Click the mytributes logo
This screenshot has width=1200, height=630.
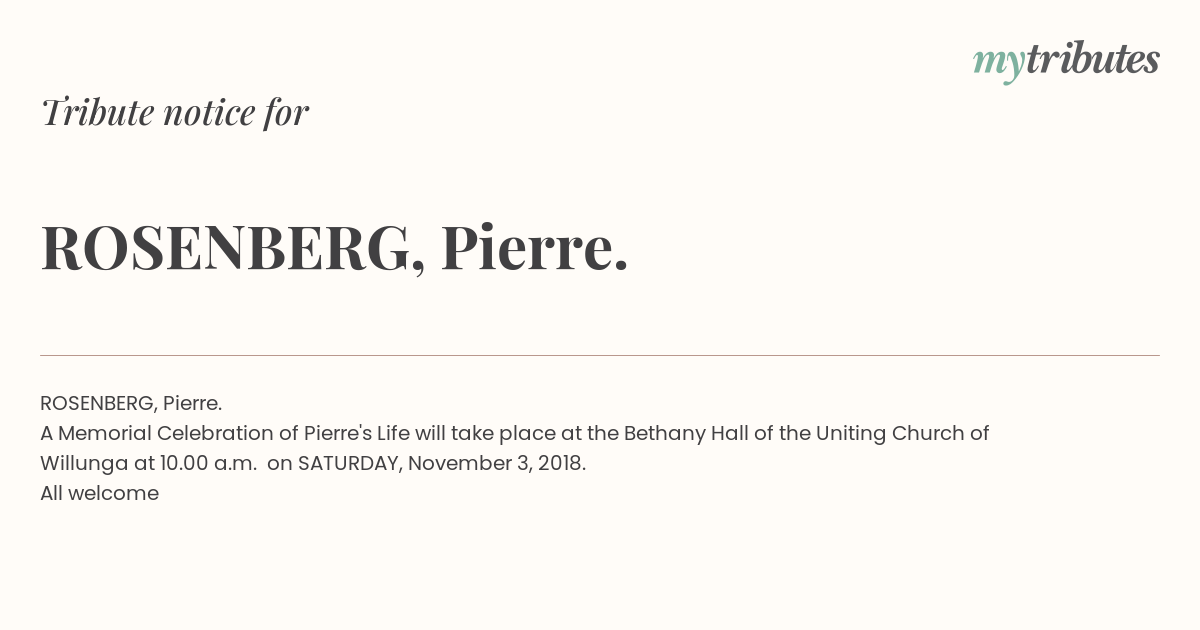point(1066,61)
